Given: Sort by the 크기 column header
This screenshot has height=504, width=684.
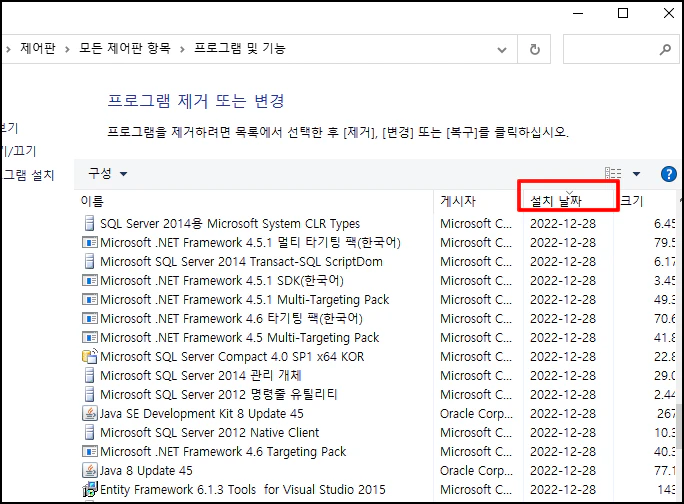Looking at the screenshot, I should pyautogui.click(x=632, y=201).
